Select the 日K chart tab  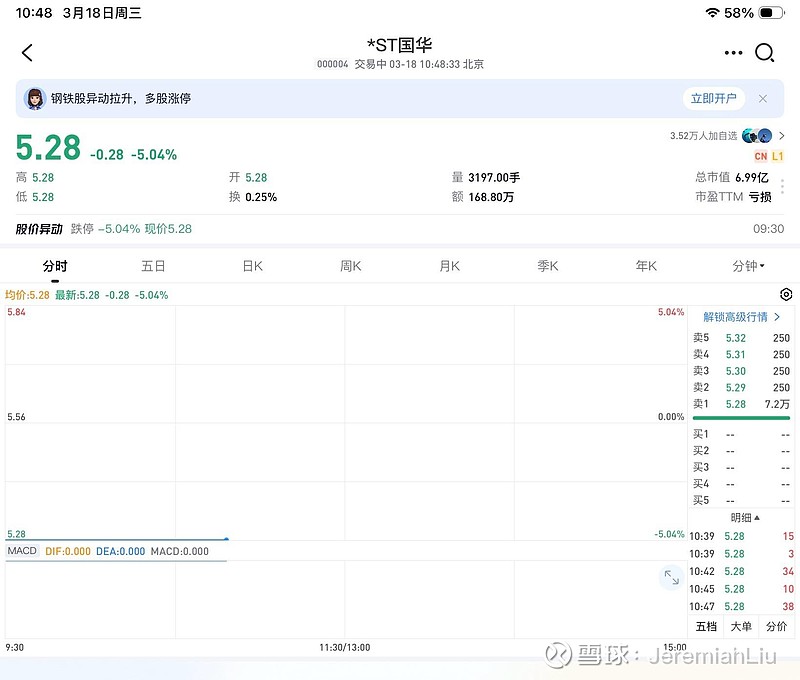[252, 266]
